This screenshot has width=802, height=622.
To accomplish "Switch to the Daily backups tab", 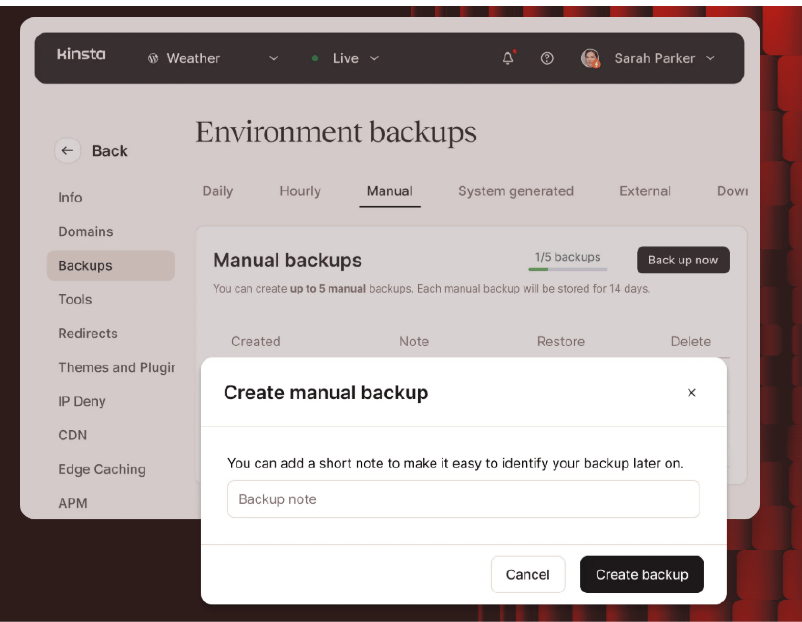I will tap(218, 191).
